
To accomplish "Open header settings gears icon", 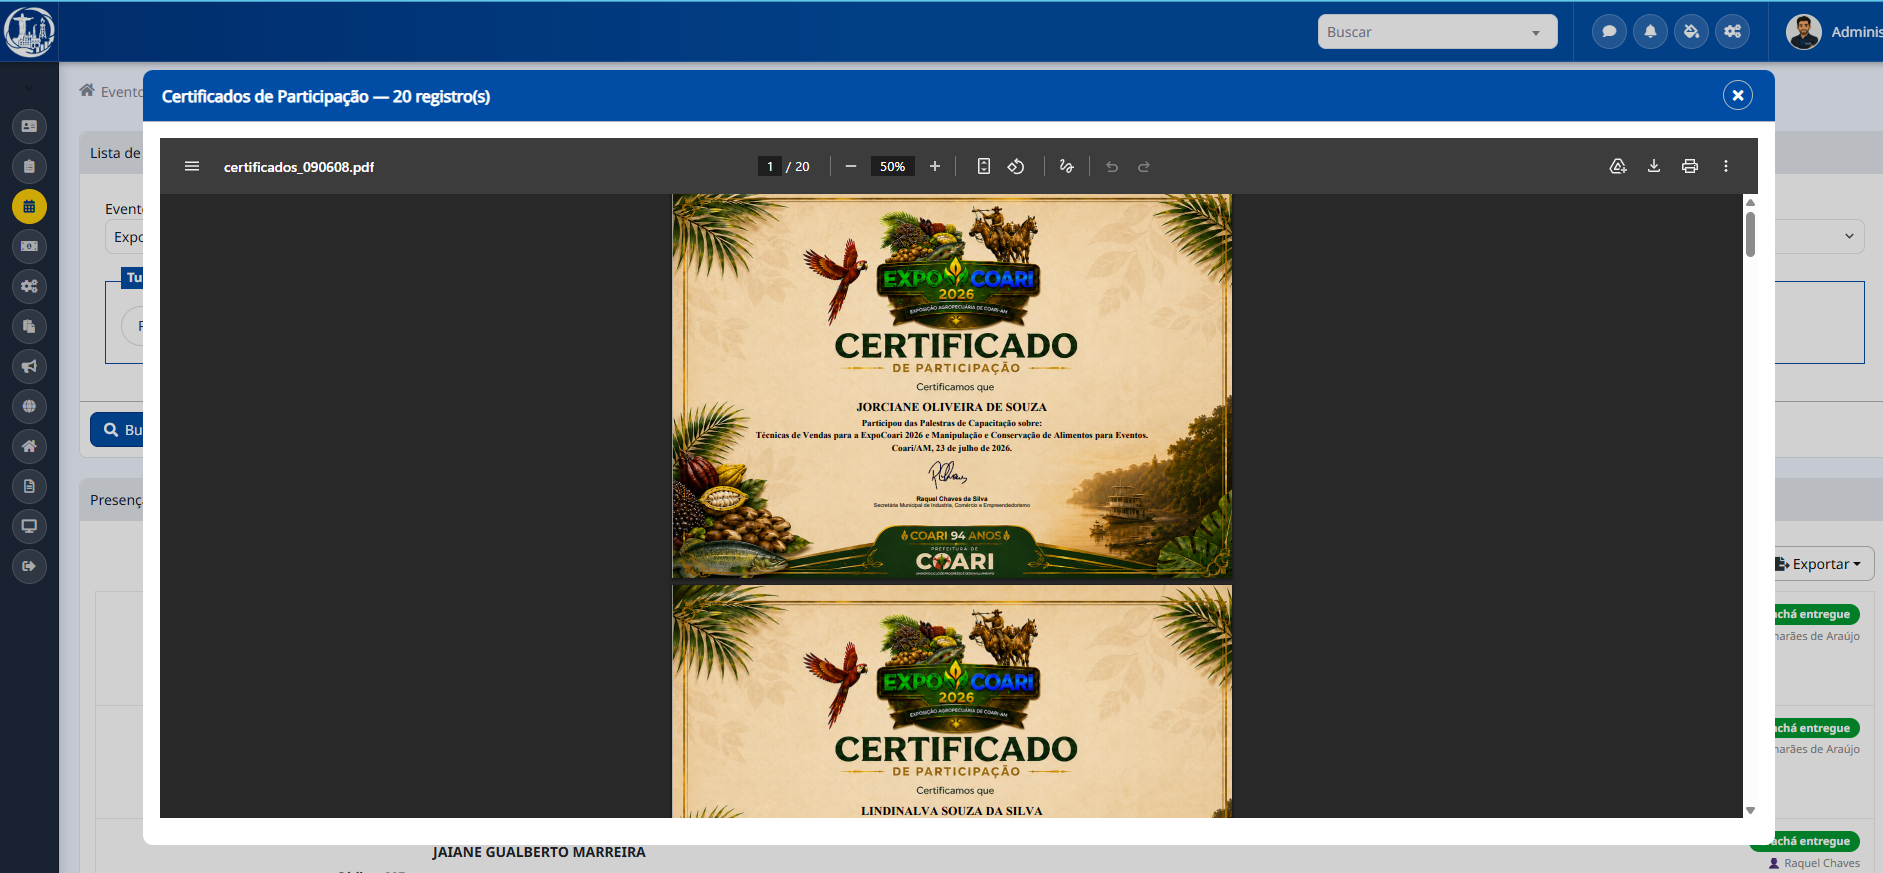I will coord(1732,32).
